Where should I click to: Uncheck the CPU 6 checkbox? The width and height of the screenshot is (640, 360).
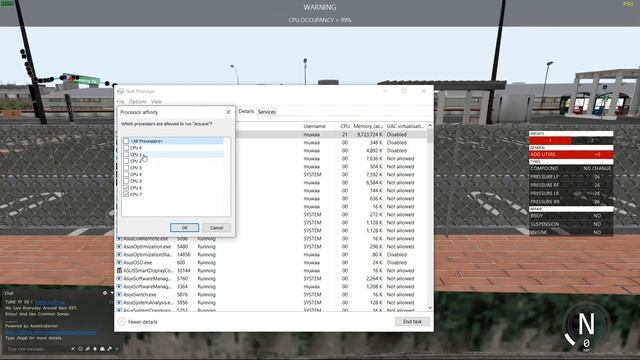coord(126,188)
